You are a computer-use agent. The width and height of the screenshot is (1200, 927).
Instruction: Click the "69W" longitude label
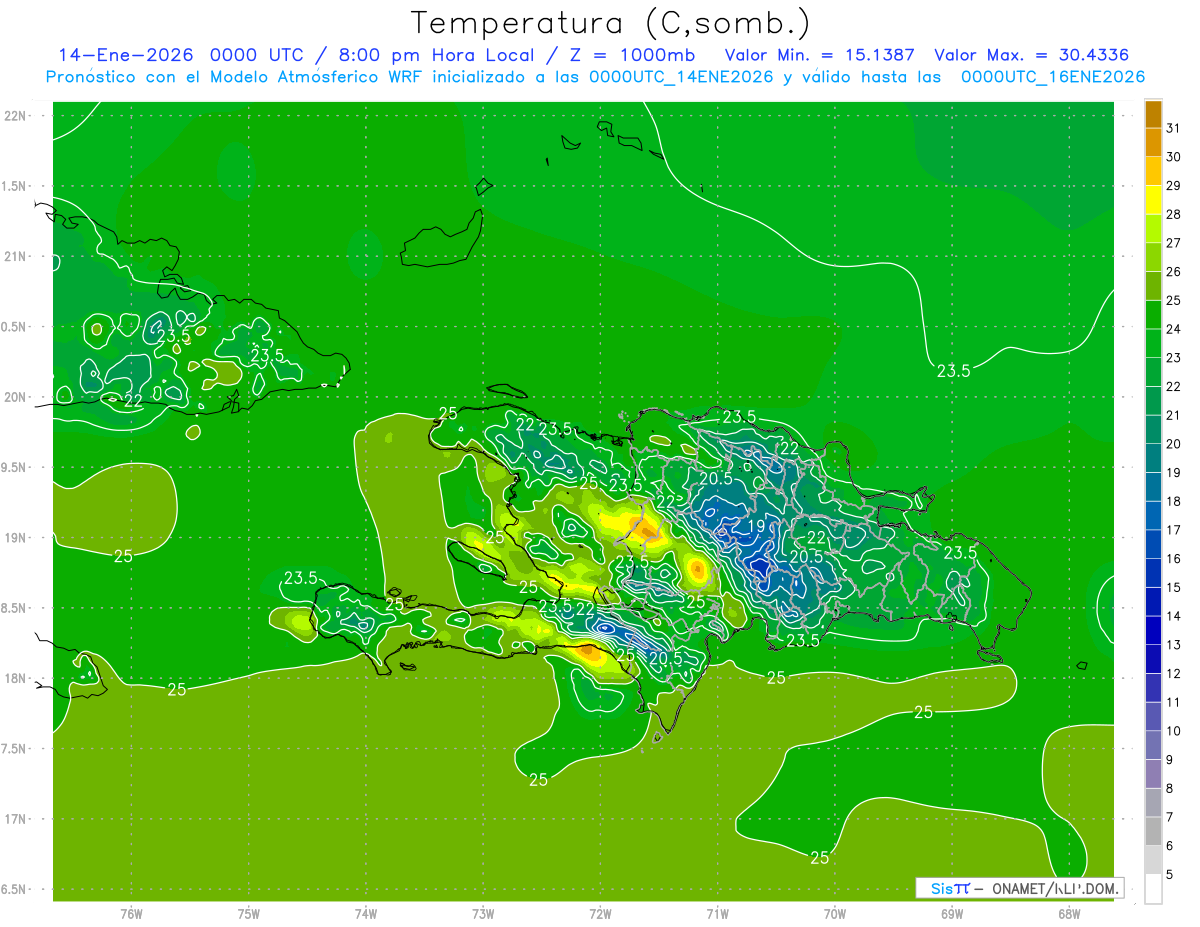[x=952, y=913]
